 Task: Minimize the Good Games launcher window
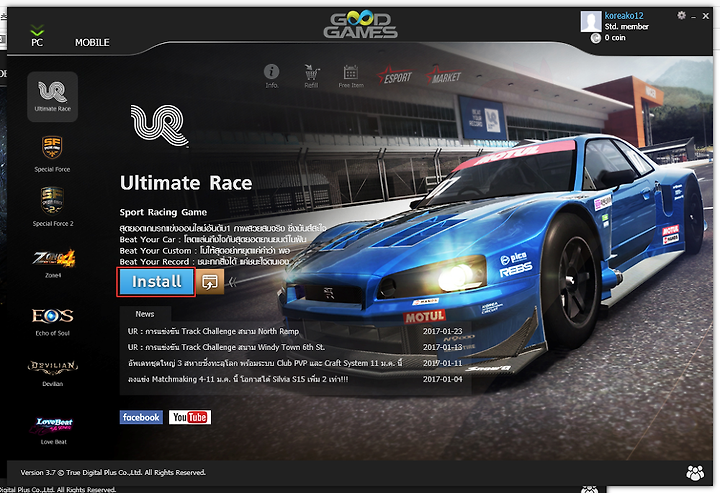tap(693, 17)
